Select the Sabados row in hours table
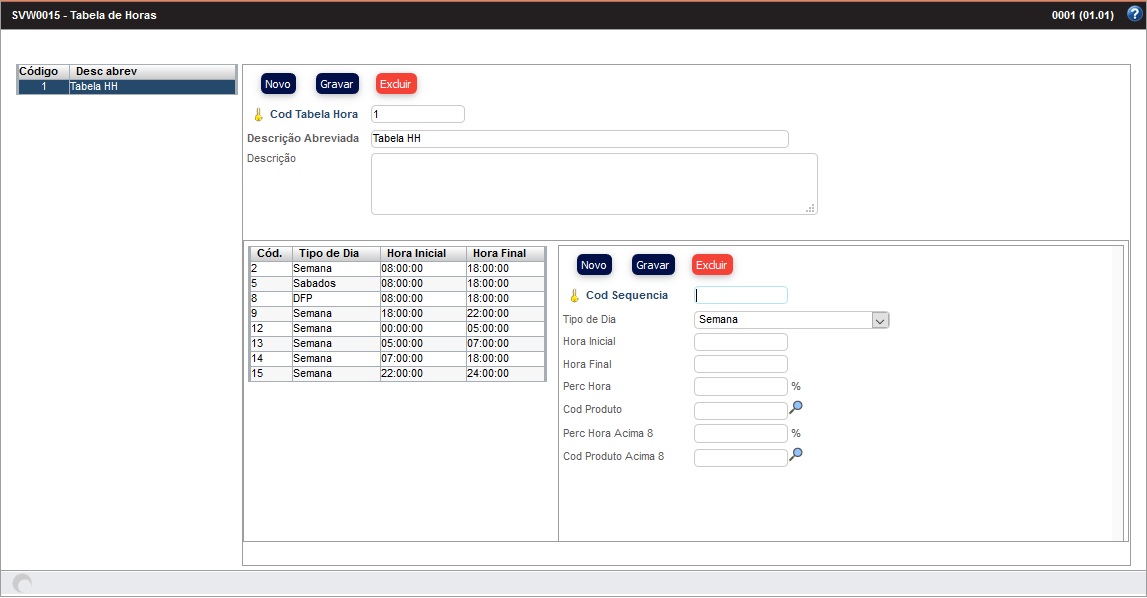Image resolution: width=1147 pixels, height=598 pixels. [x=397, y=283]
